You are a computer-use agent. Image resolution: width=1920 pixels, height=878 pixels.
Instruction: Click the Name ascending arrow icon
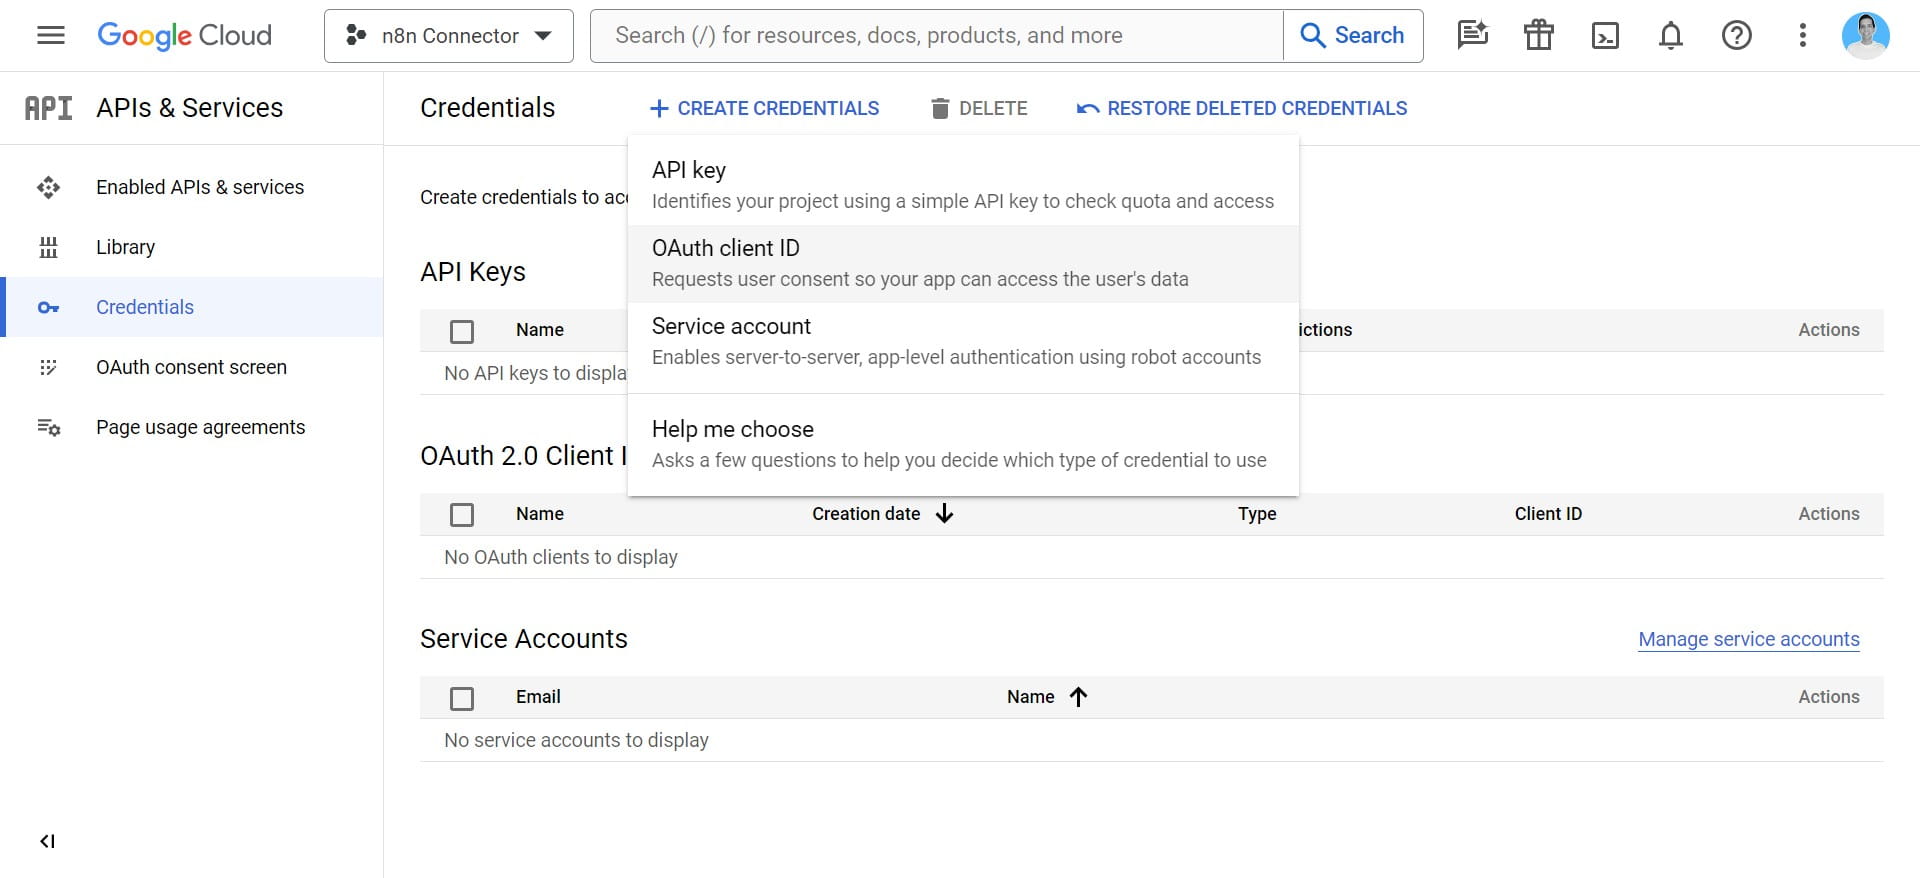point(1078,697)
